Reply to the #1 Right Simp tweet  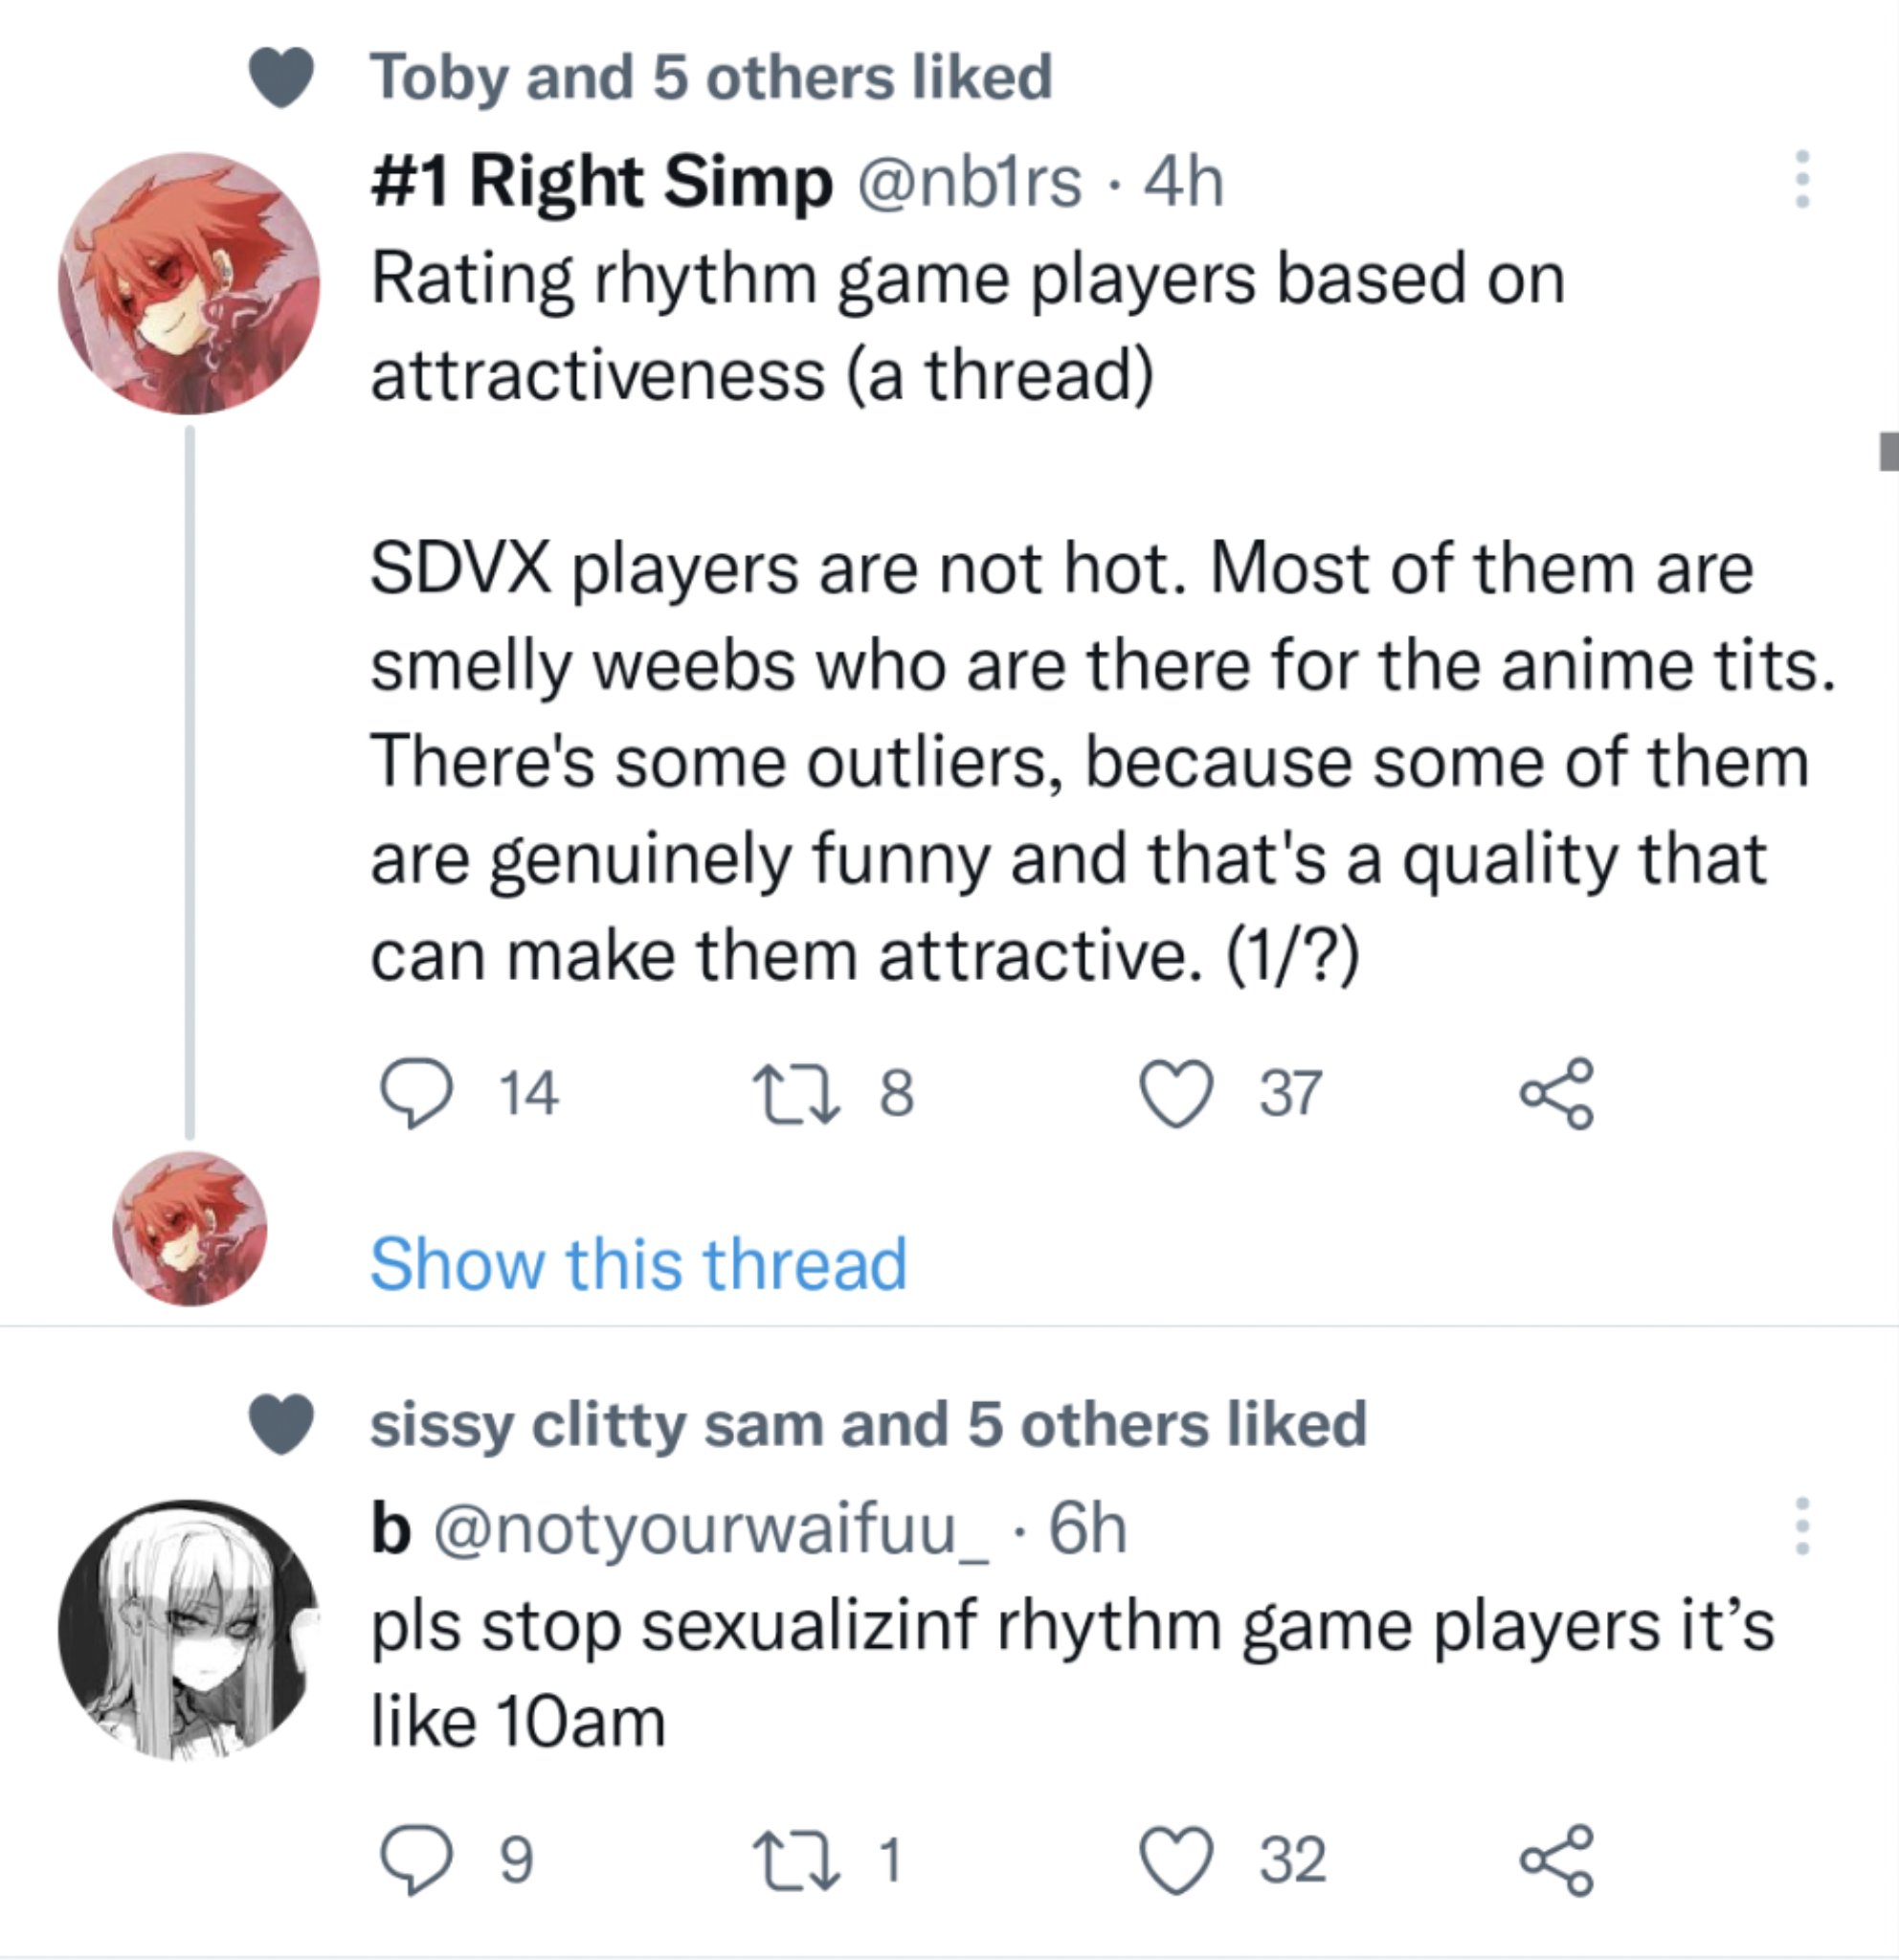point(417,1092)
